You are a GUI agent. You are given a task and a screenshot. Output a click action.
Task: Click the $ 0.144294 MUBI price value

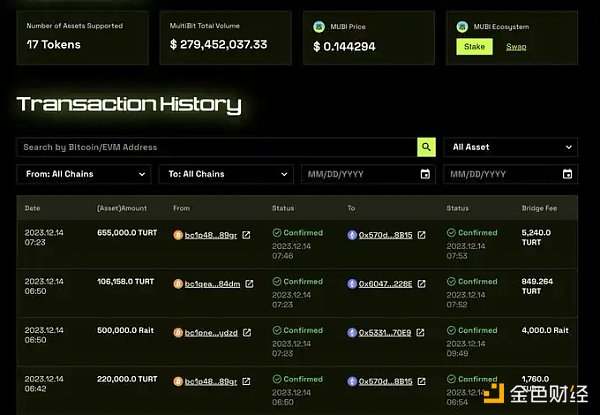[344, 47]
